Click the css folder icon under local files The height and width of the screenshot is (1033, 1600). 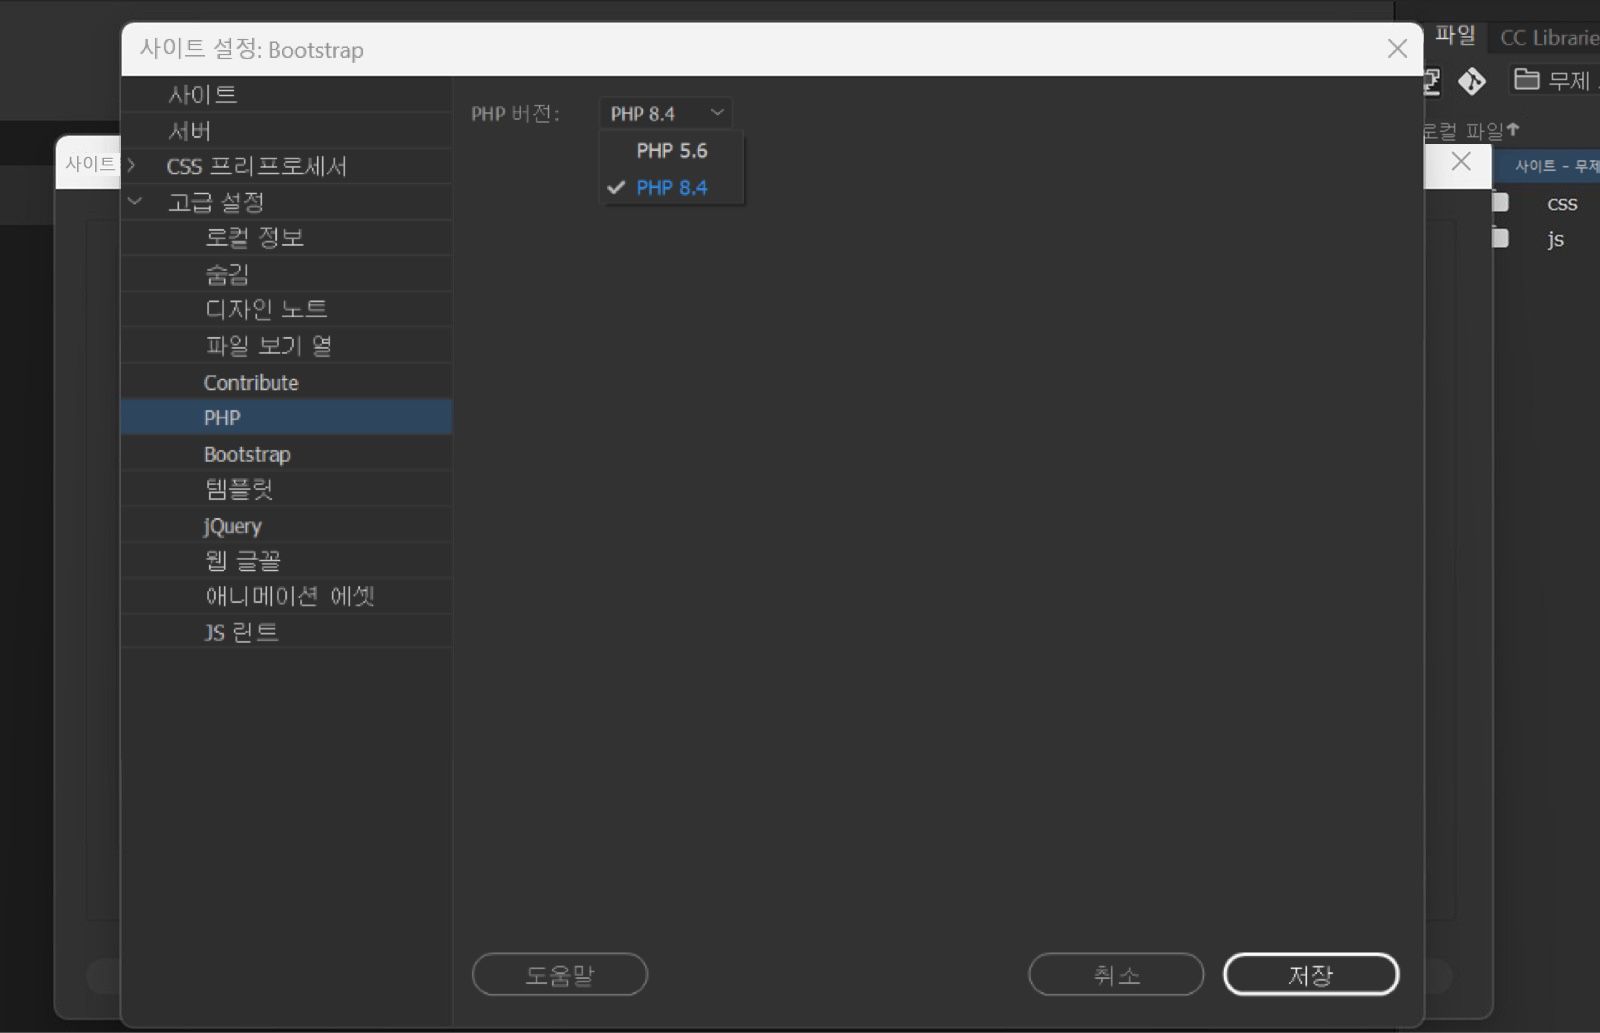point(1500,203)
